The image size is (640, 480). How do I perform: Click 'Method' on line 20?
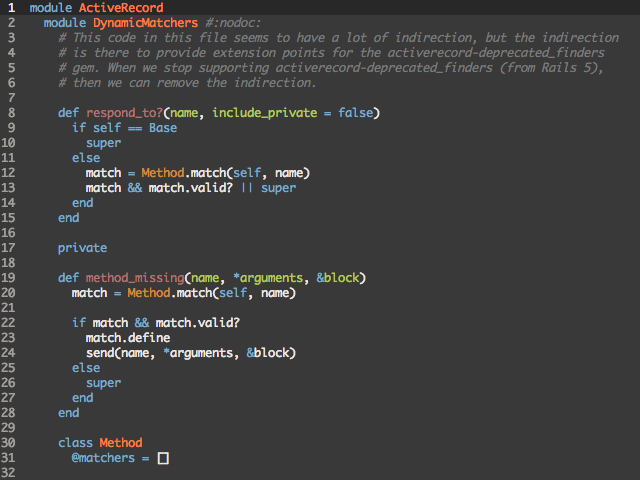149,293
